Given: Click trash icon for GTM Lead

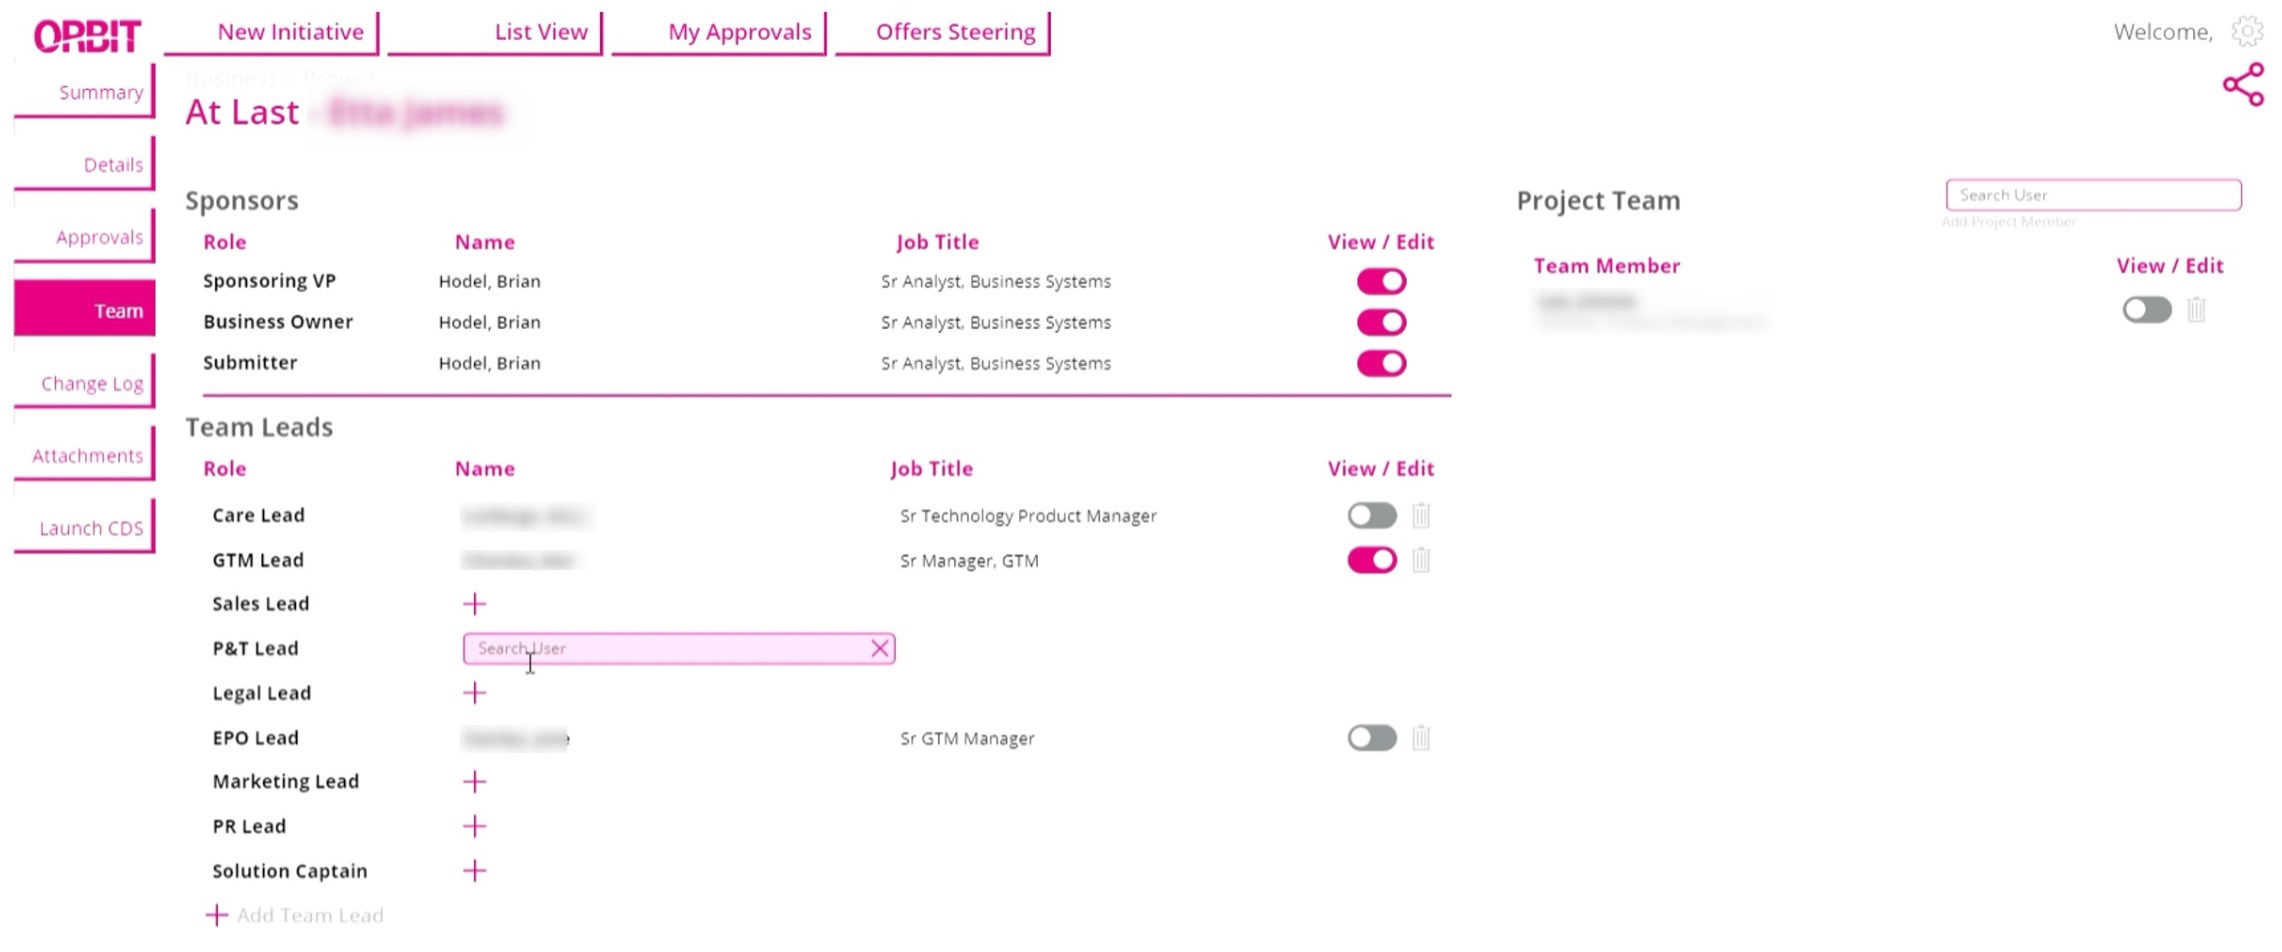Looking at the screenshot, I should pos(1421,560).
